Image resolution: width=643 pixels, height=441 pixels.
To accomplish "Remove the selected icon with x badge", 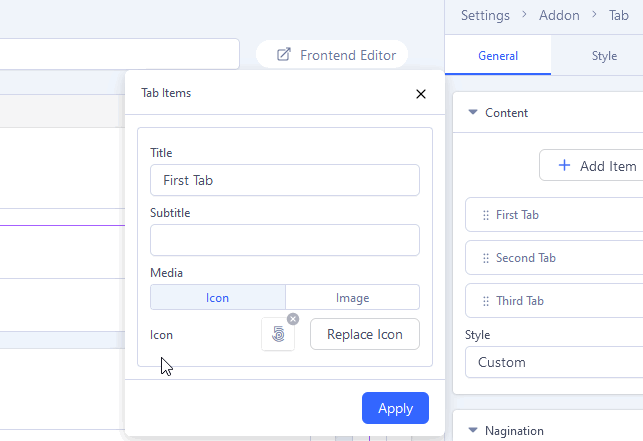I will click(293, 319).
